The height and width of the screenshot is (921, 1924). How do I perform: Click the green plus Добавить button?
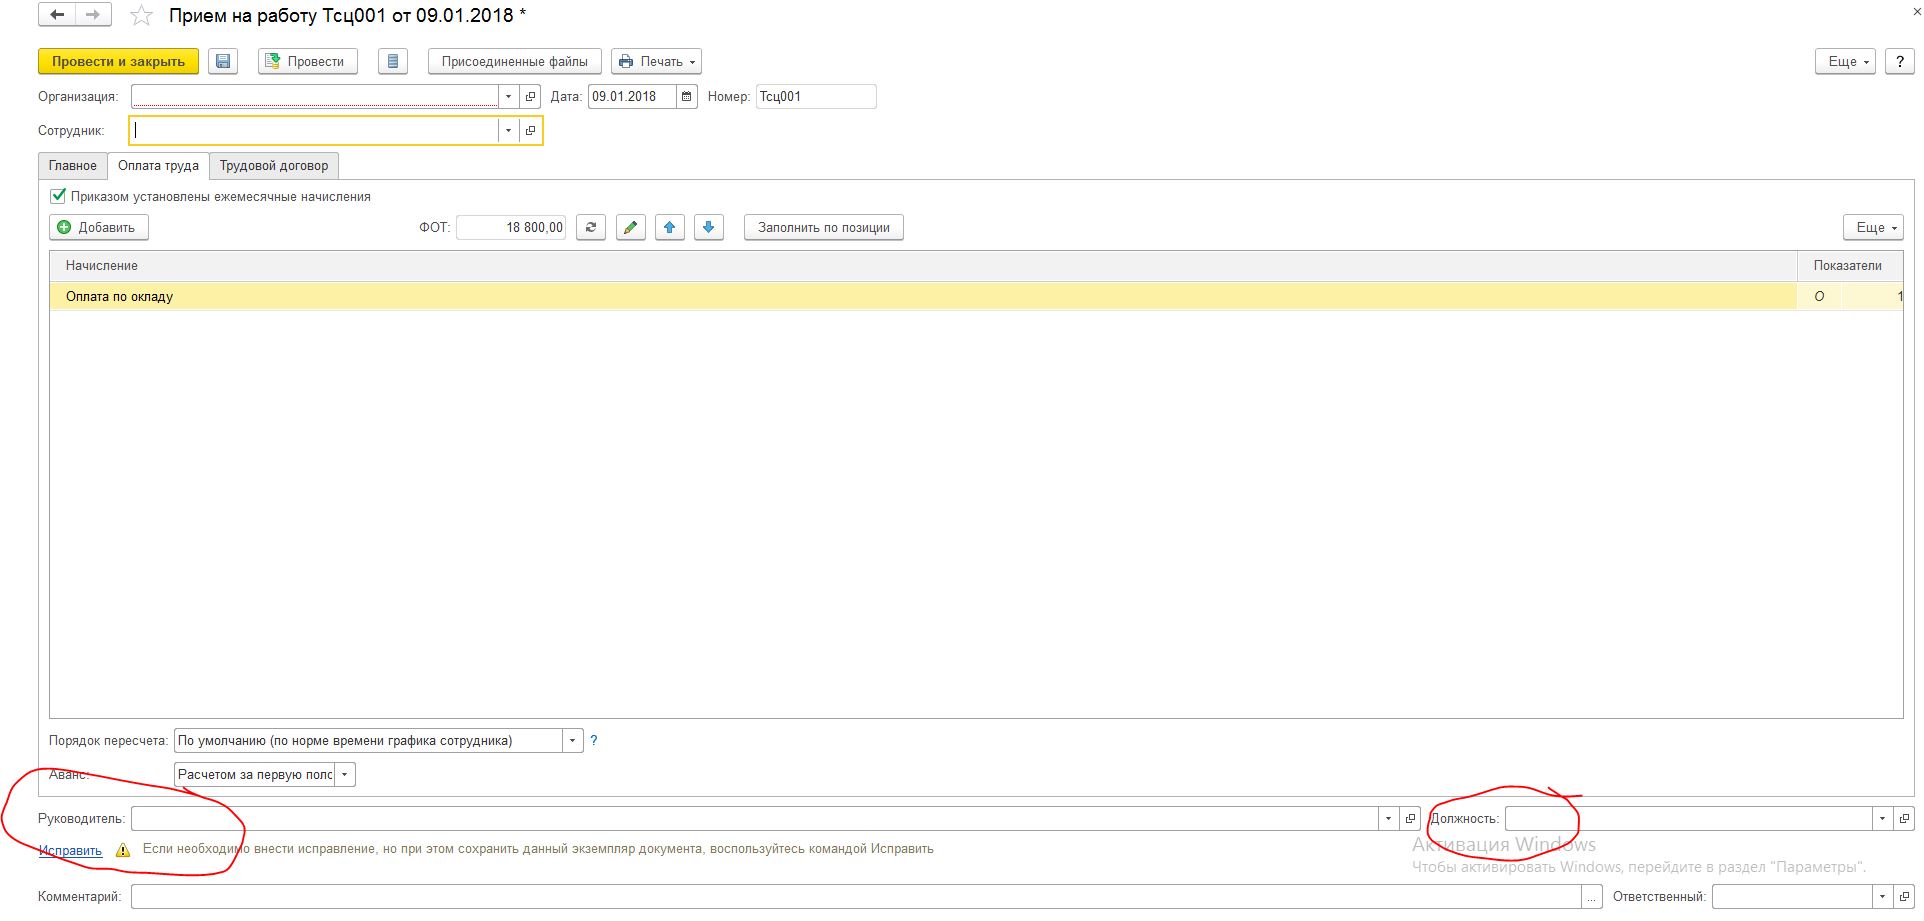[x=99, y=227]
